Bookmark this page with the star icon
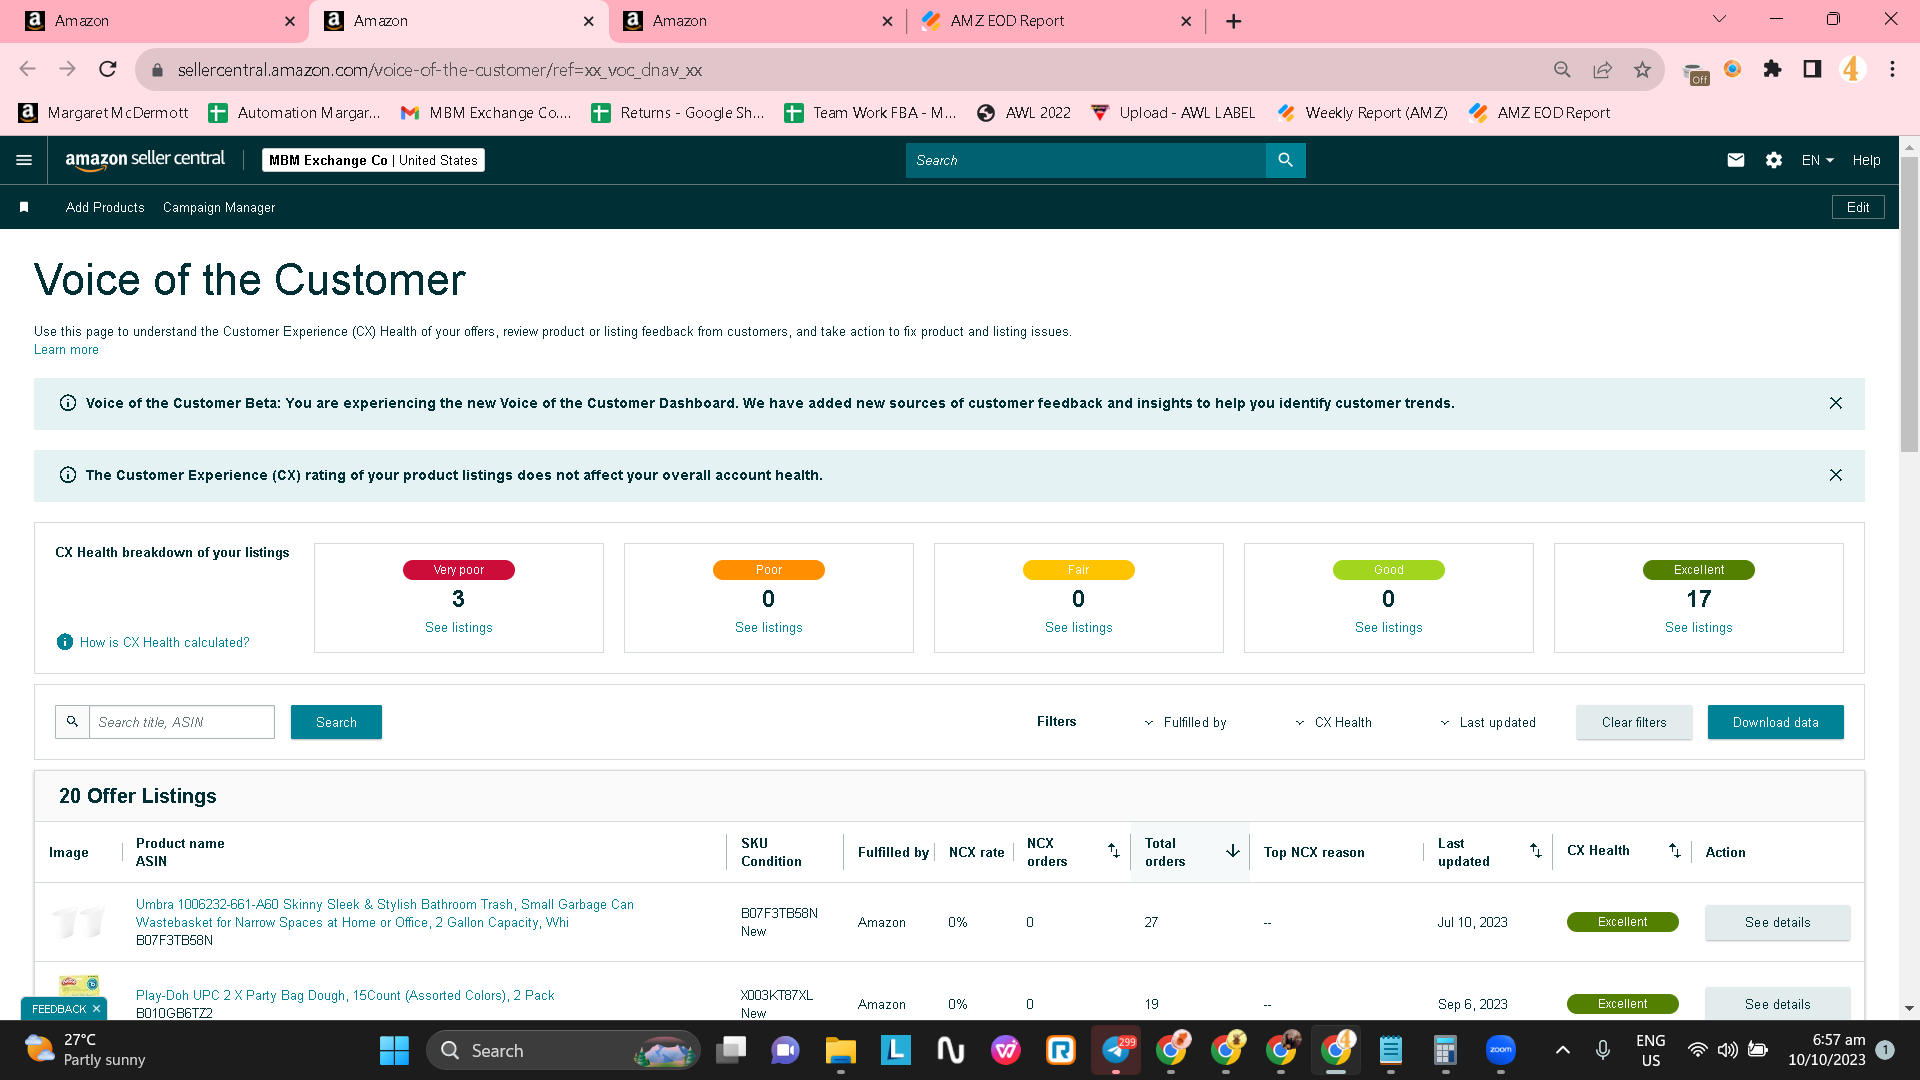The image size is (1920, 1080). tap(1642, 69)
